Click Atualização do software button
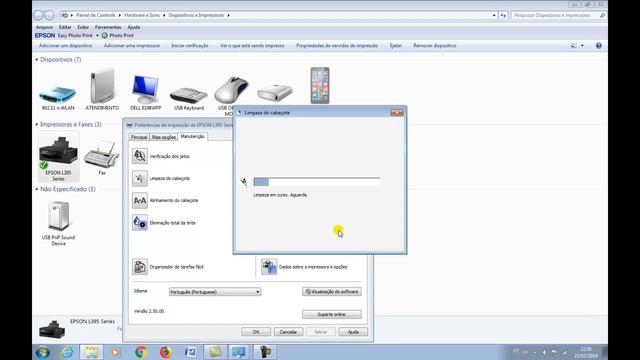The height and width of the screenshot is (360, 640). 332,292
